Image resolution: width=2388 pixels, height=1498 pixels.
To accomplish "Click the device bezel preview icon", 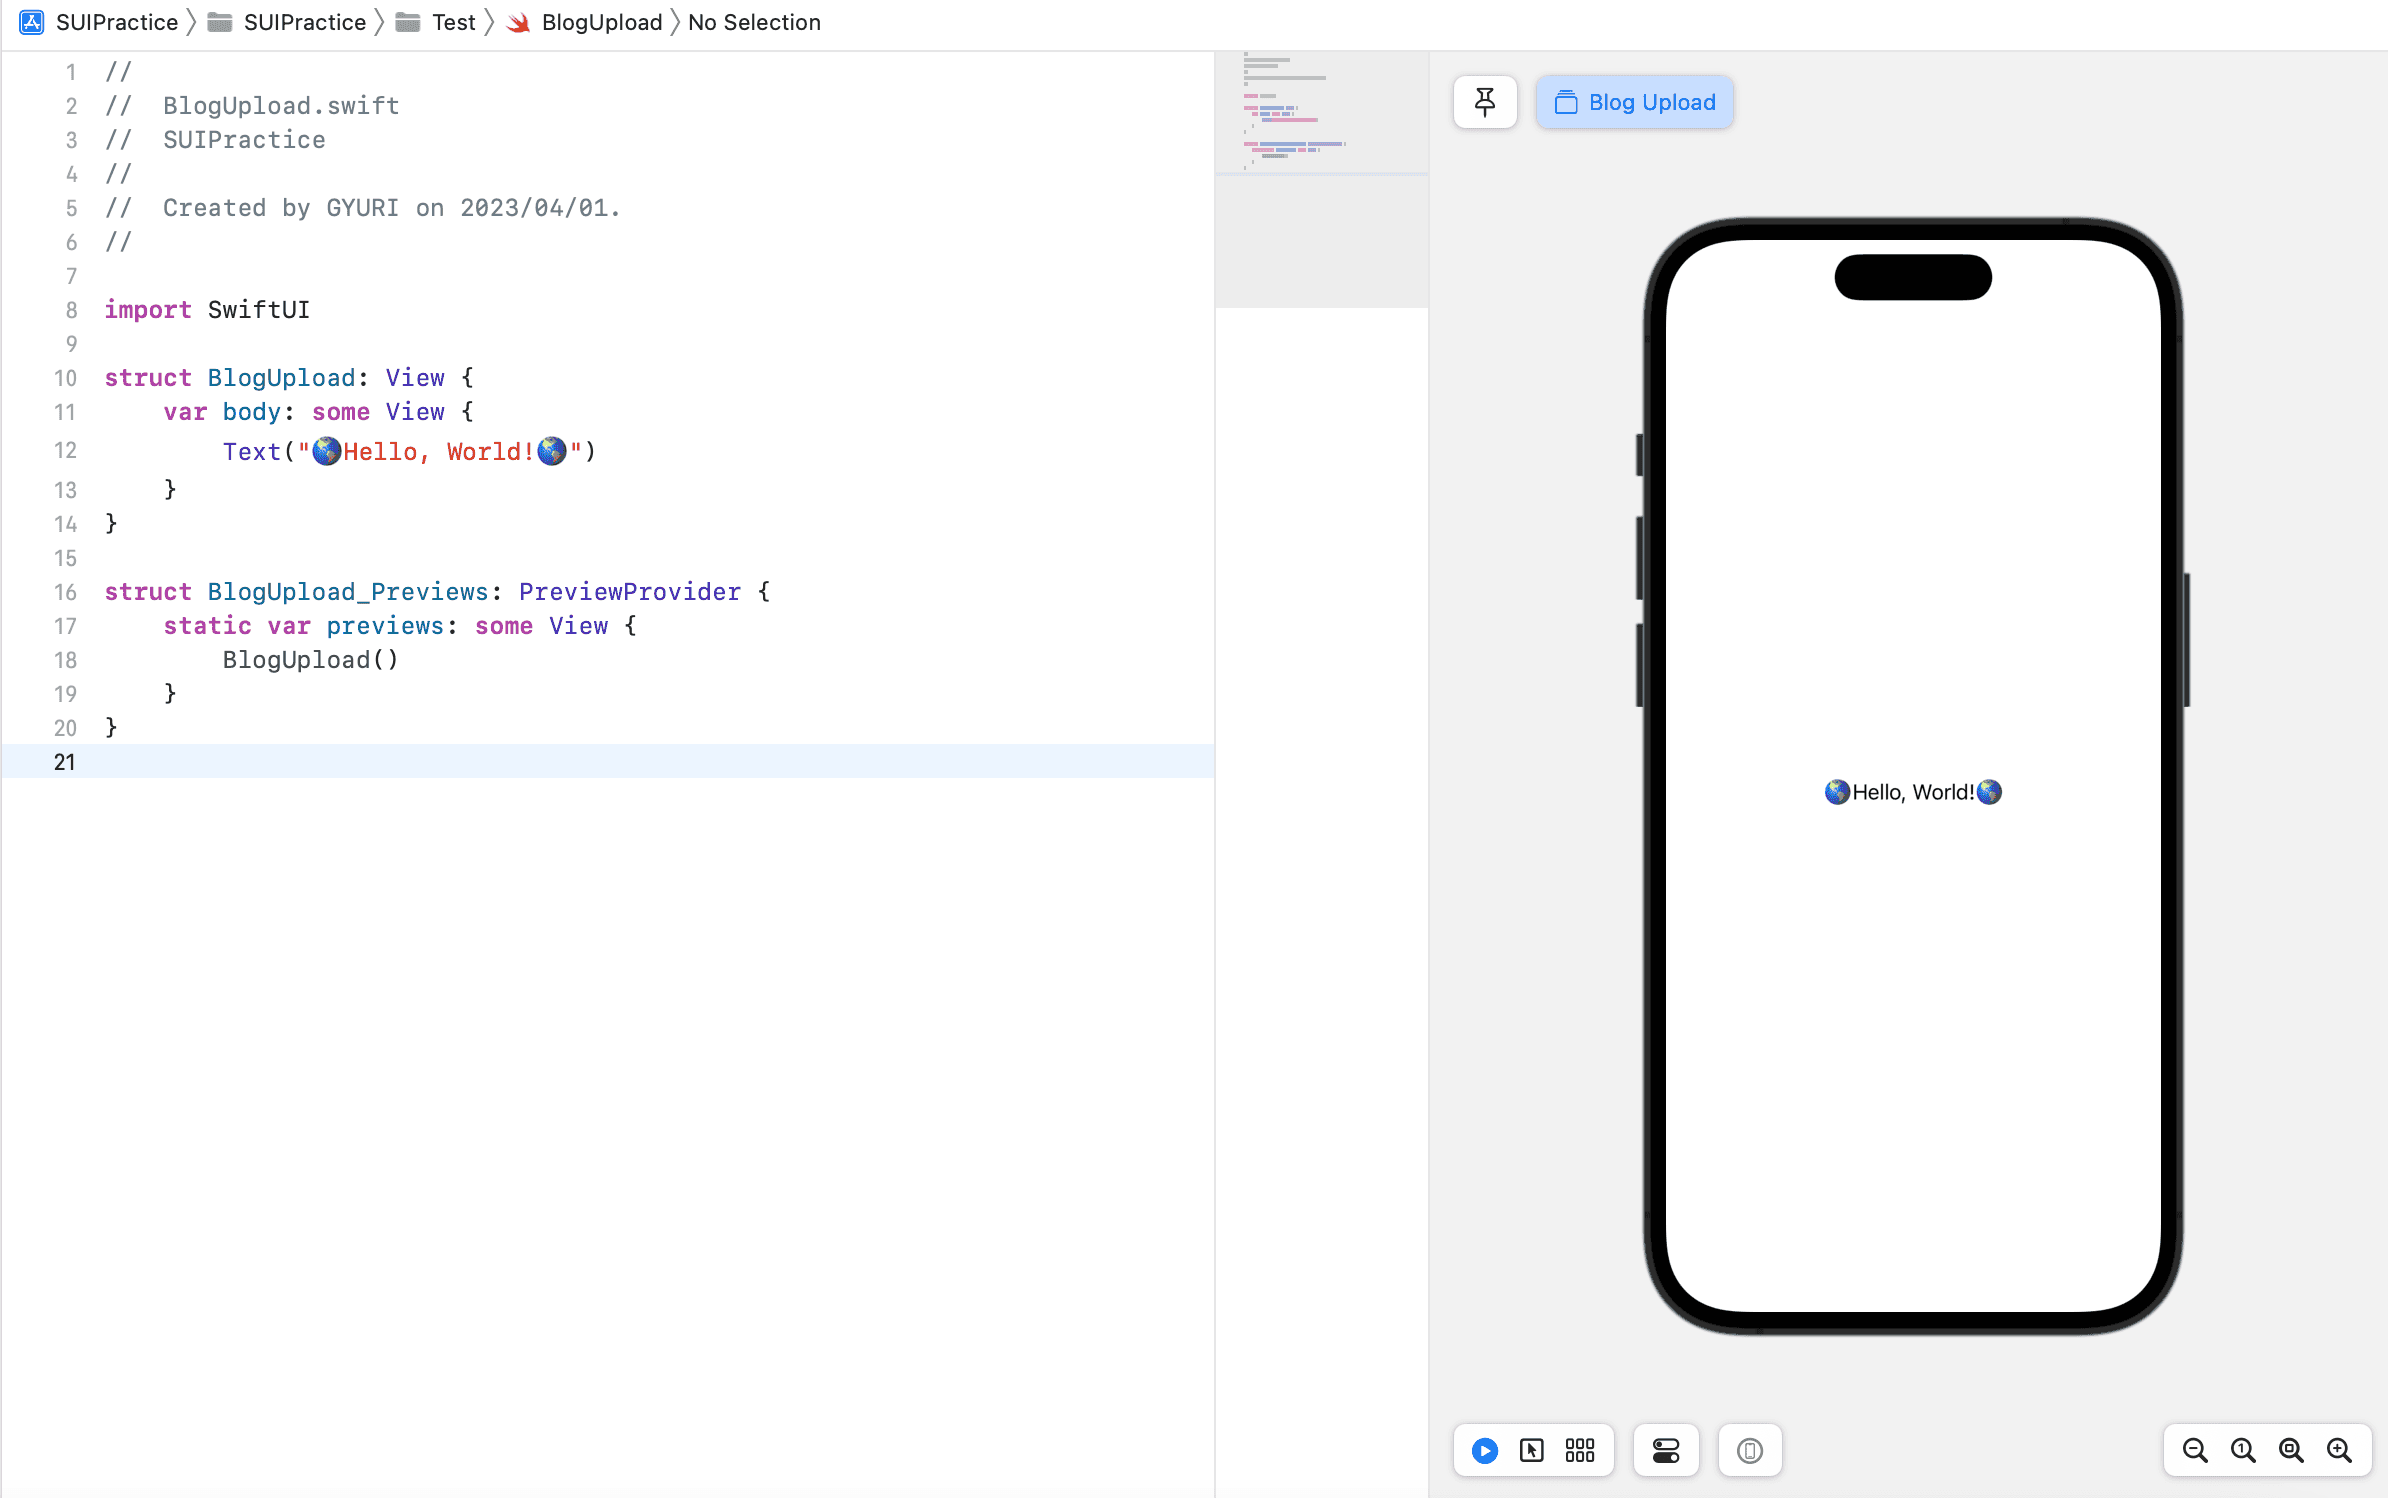I will click(1748, 1450).
